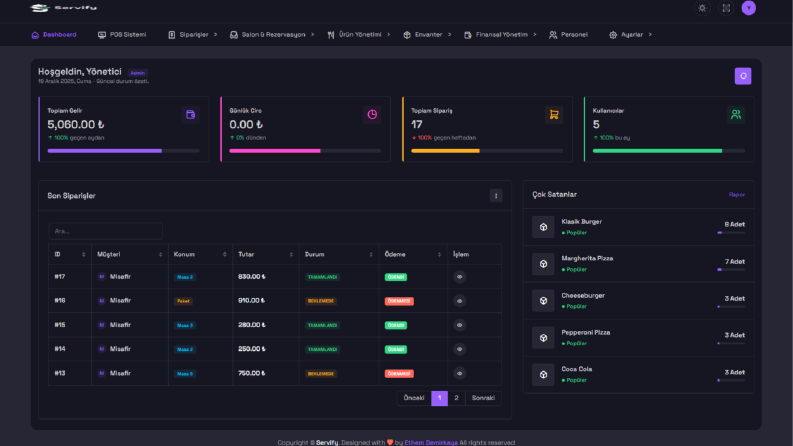Expand Salon & Rezervasyon menu
This screenshot has height=446, width=793.
click(x=272, y=35)
